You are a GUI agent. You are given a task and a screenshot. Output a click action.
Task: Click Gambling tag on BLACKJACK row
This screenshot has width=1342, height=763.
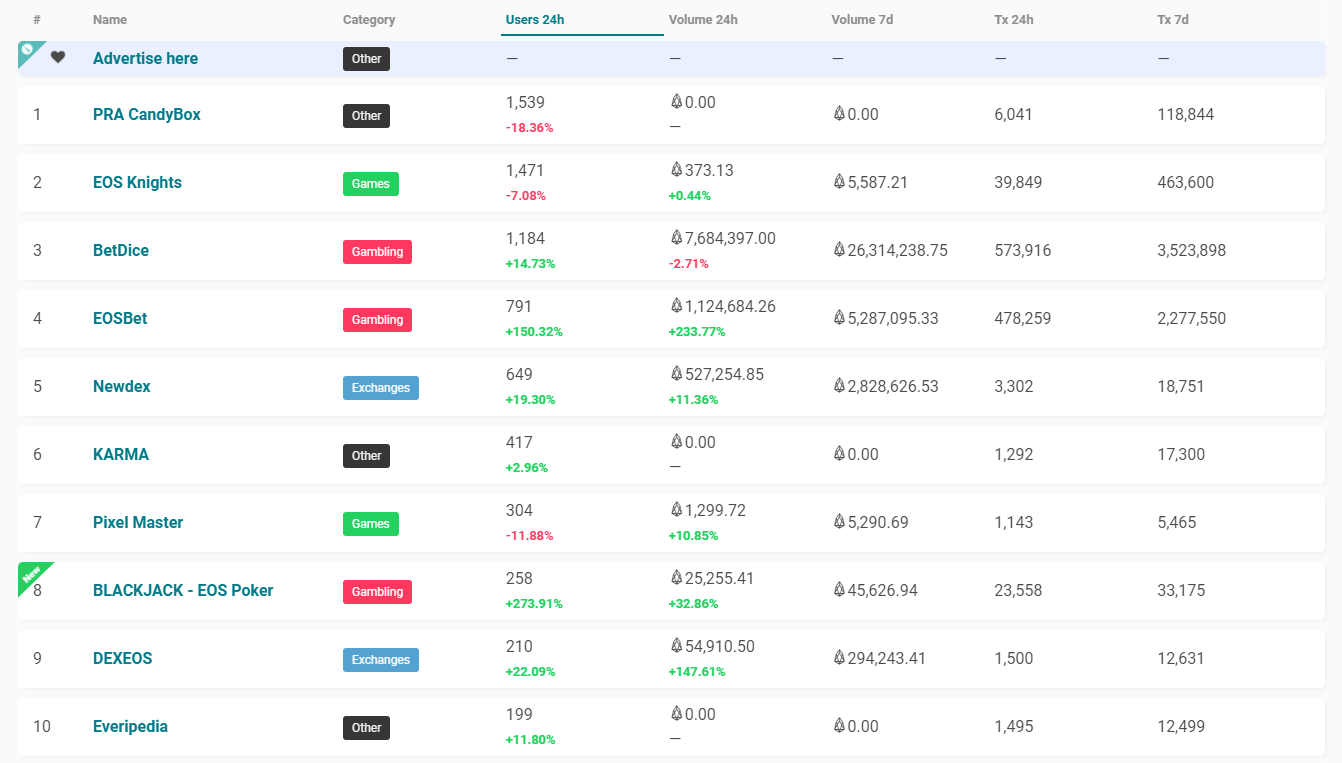coord(377,591)
